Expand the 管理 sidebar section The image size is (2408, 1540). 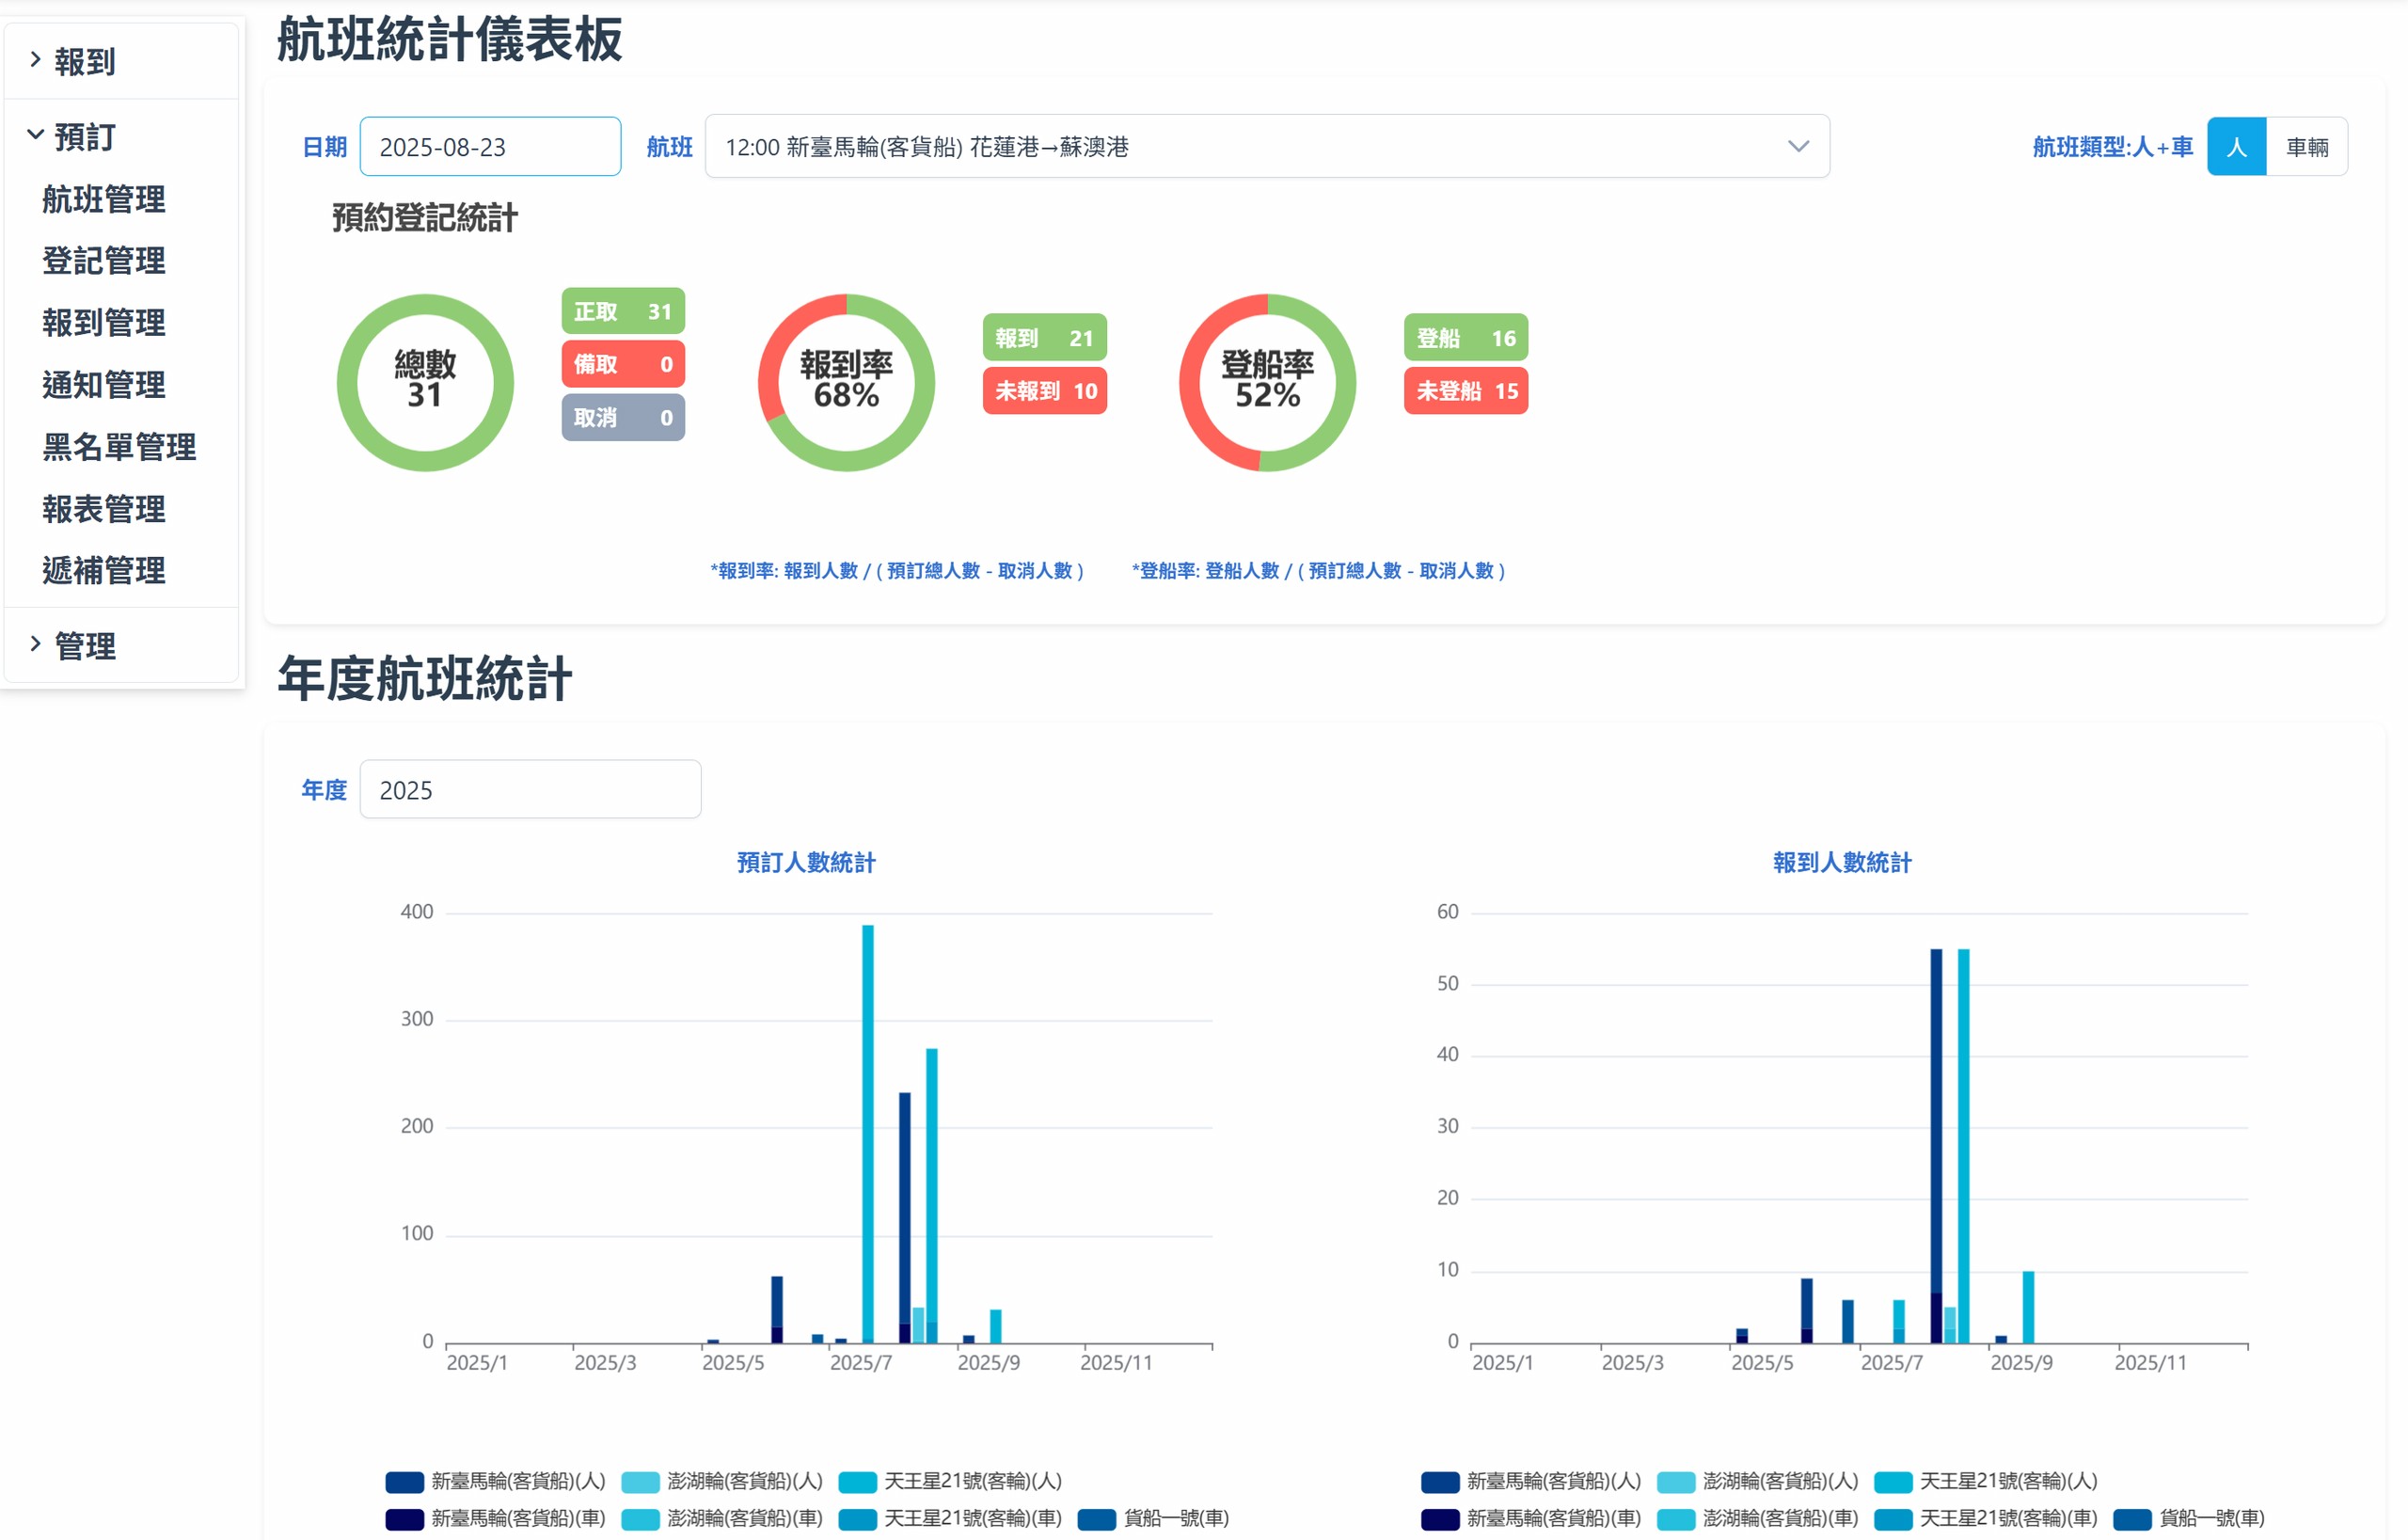coord(84,646)
